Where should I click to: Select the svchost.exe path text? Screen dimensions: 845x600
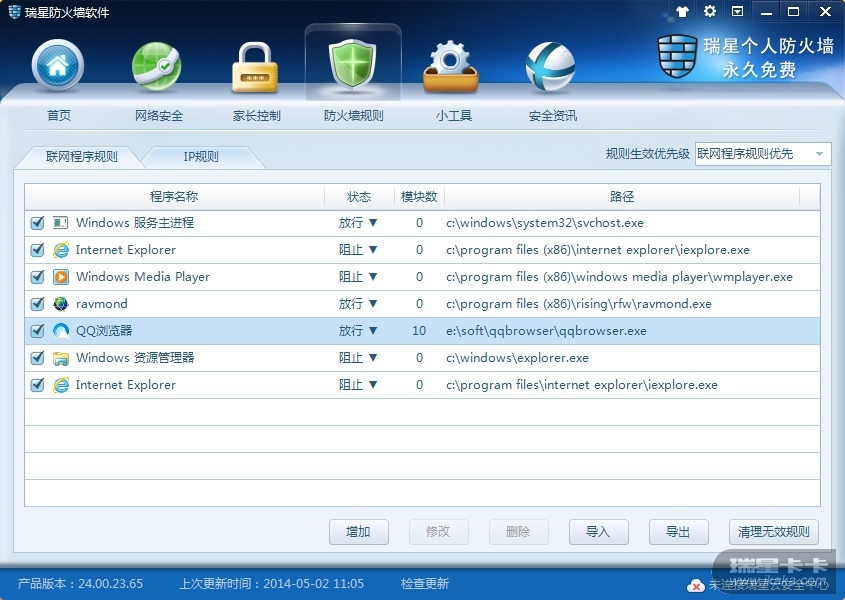(545, 223)
